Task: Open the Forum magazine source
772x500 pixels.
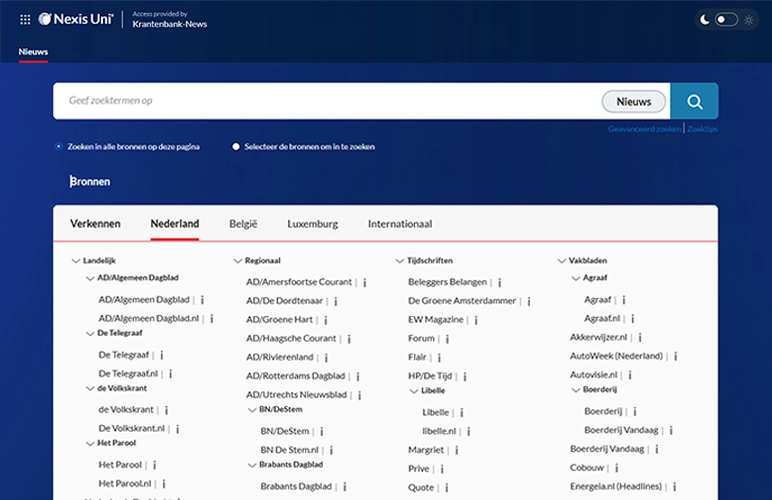Action: coord(421,339)
